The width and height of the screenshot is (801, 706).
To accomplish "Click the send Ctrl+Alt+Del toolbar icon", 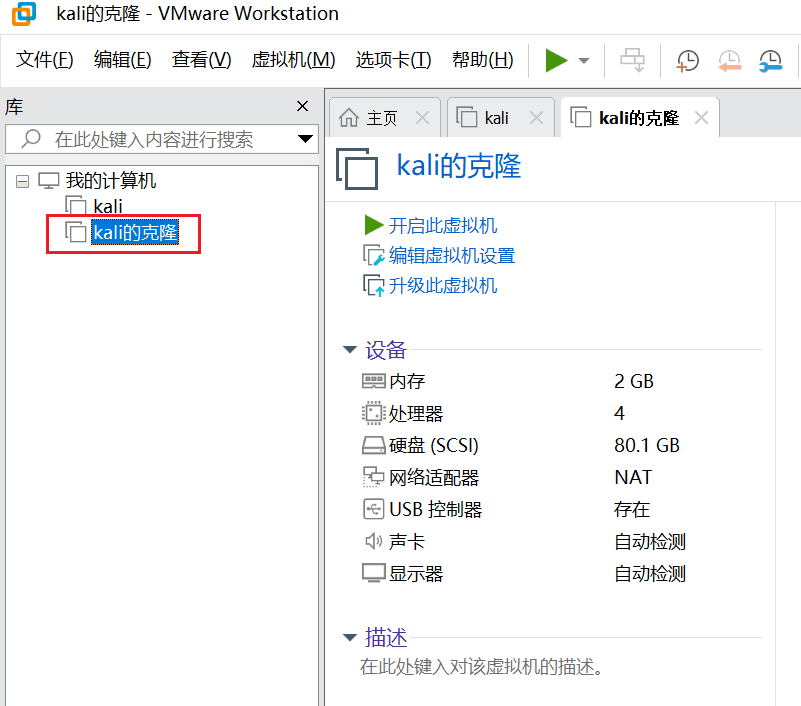I will pyautogui.click(x=632, y=60).
